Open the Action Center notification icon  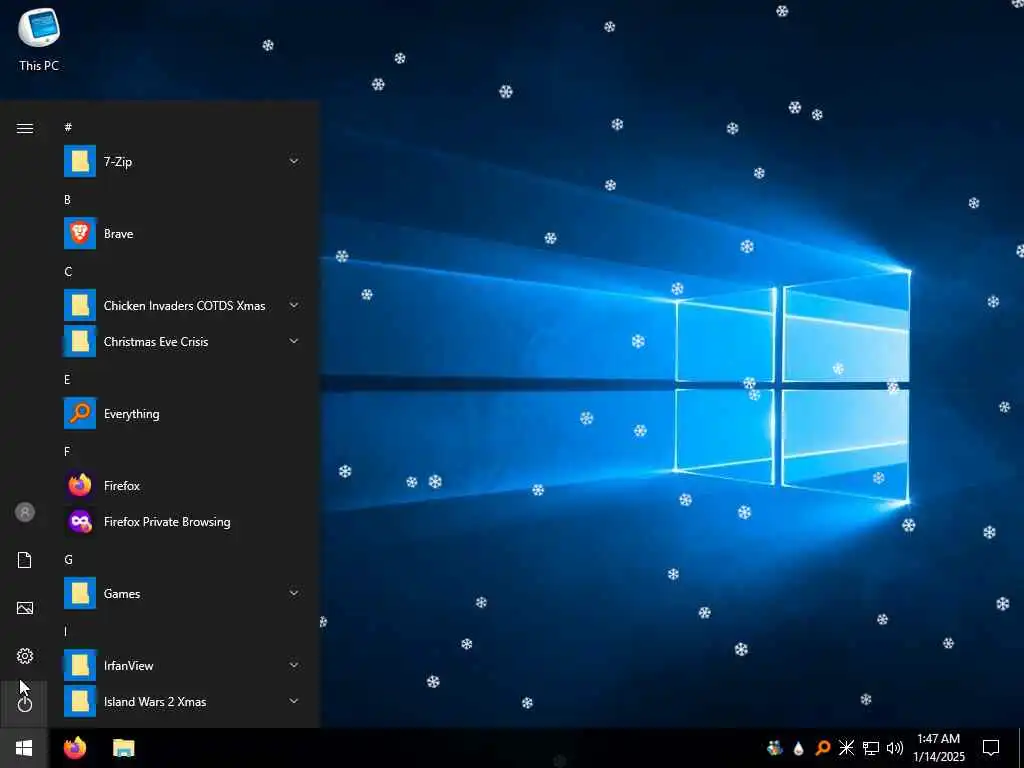point(991,748)
